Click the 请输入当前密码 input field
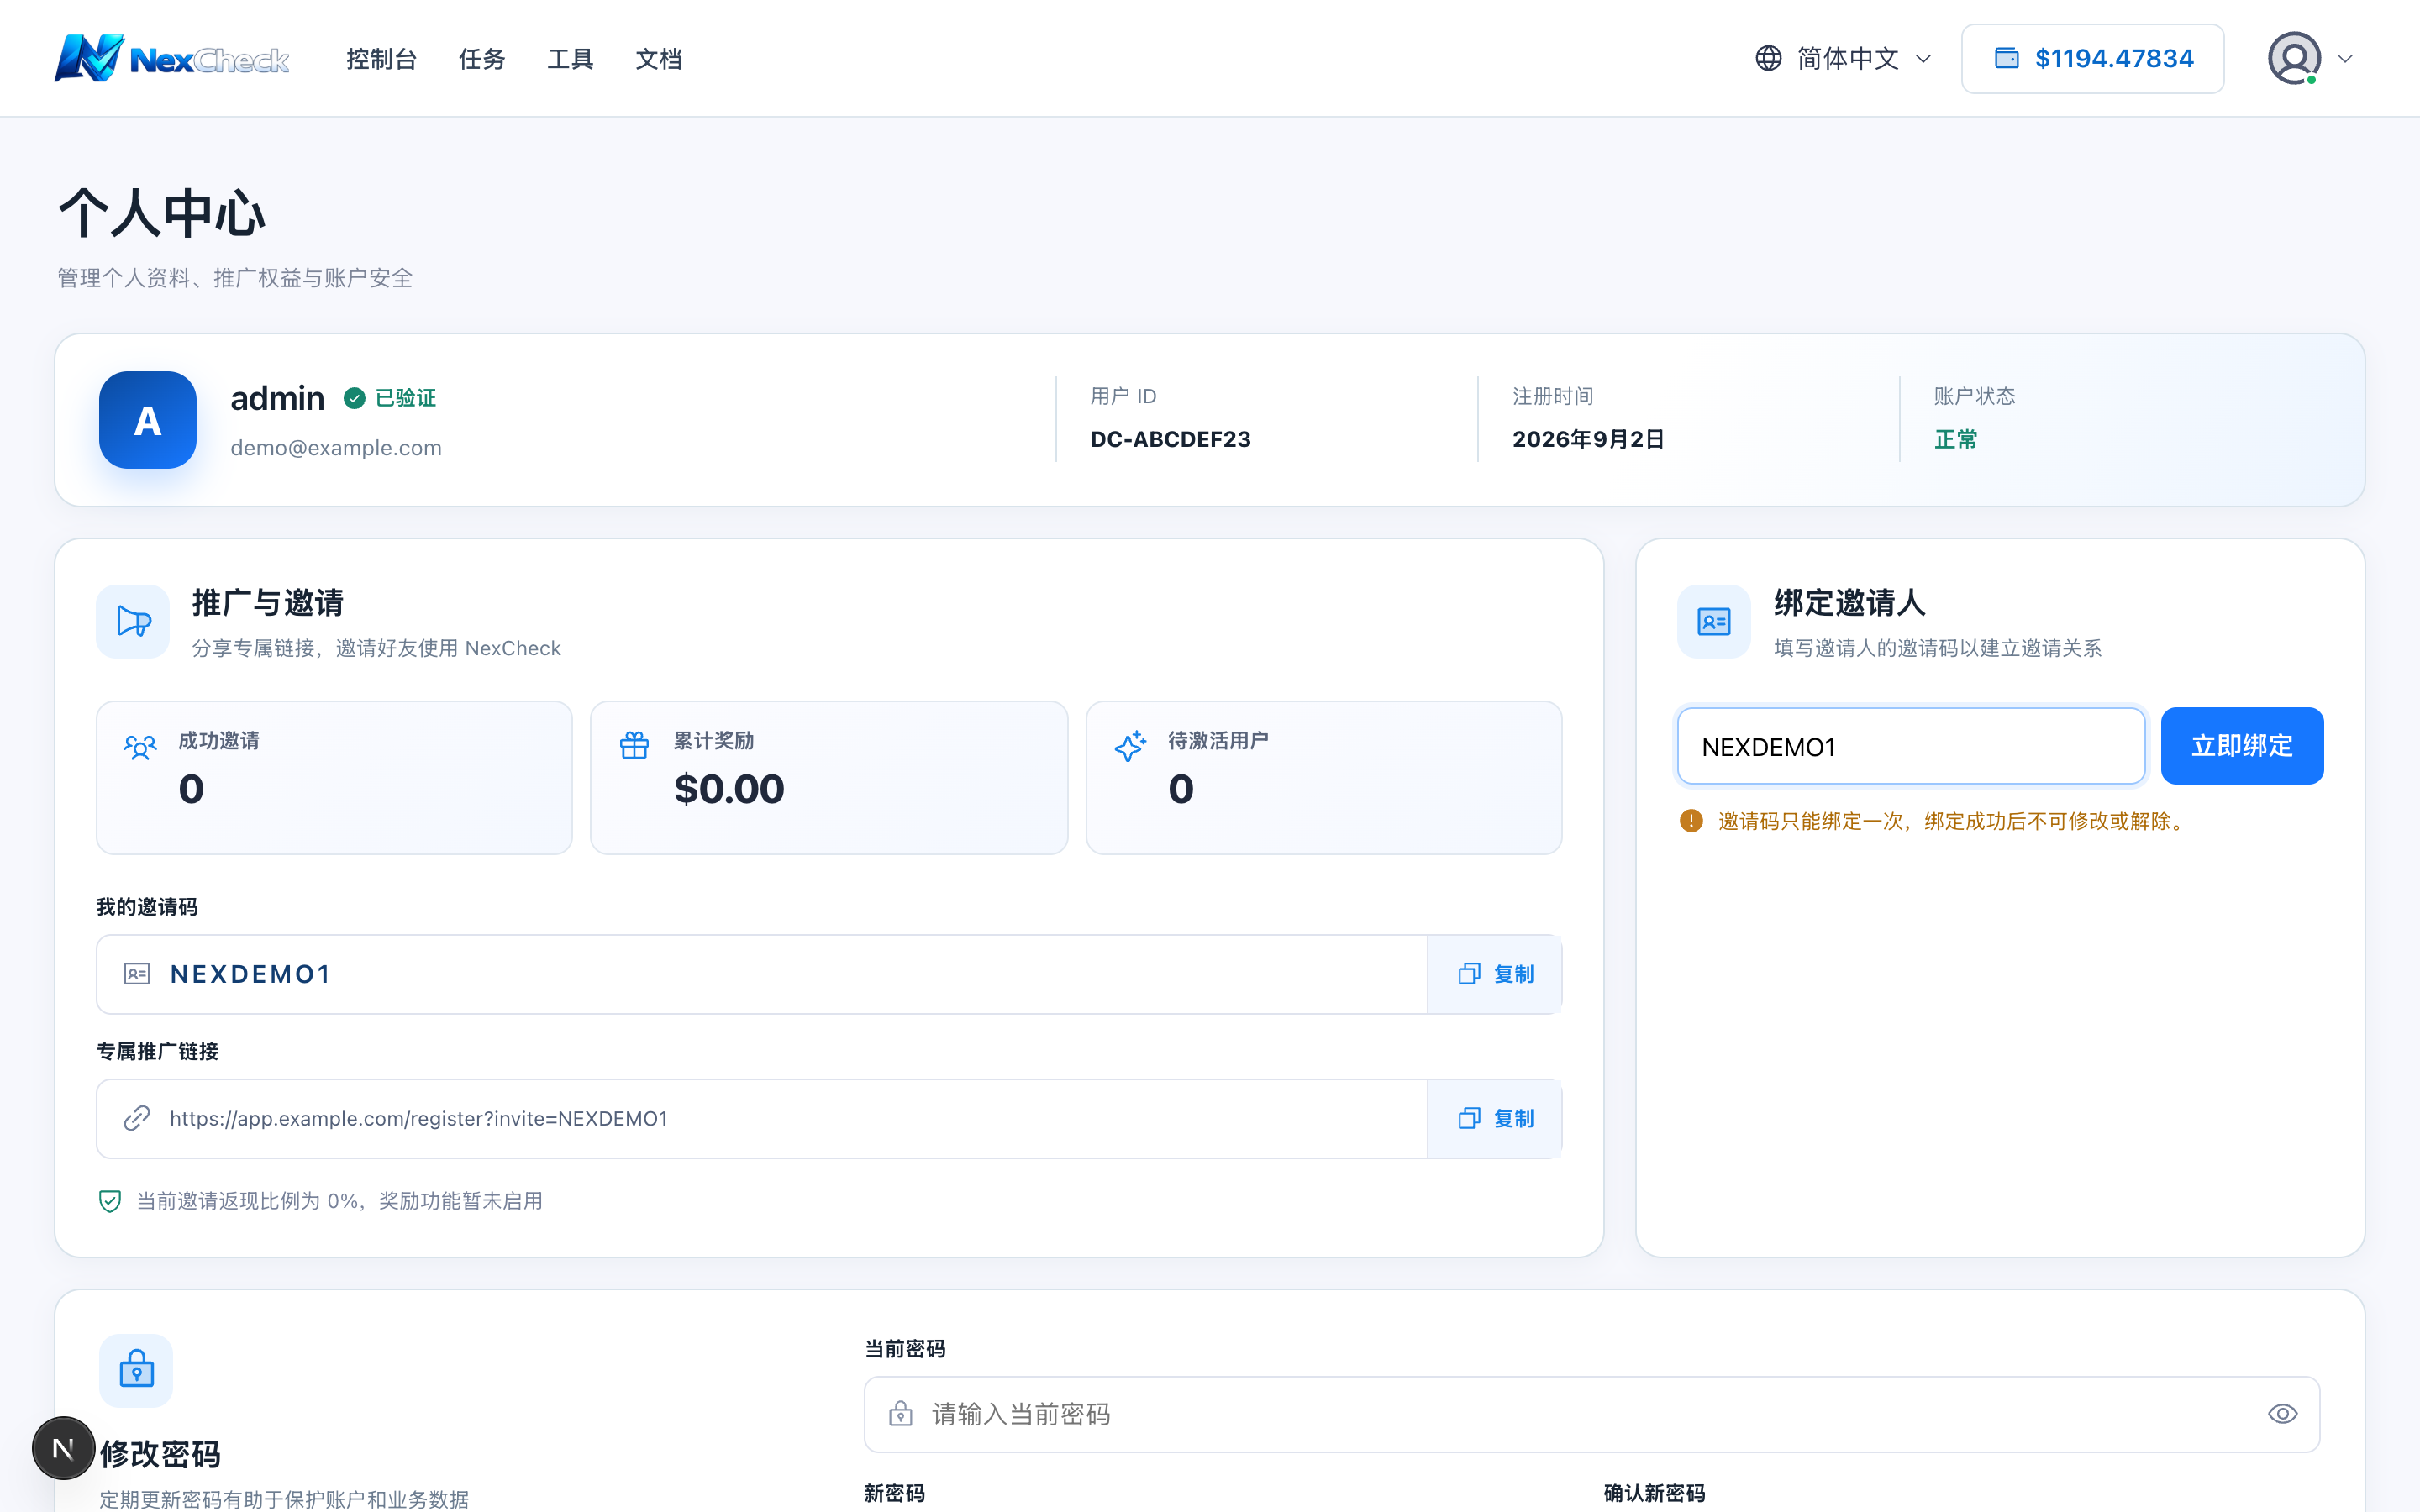Image resolution: width=2420 pixels, height=1512 pixels. (x=1592, y=1414)
